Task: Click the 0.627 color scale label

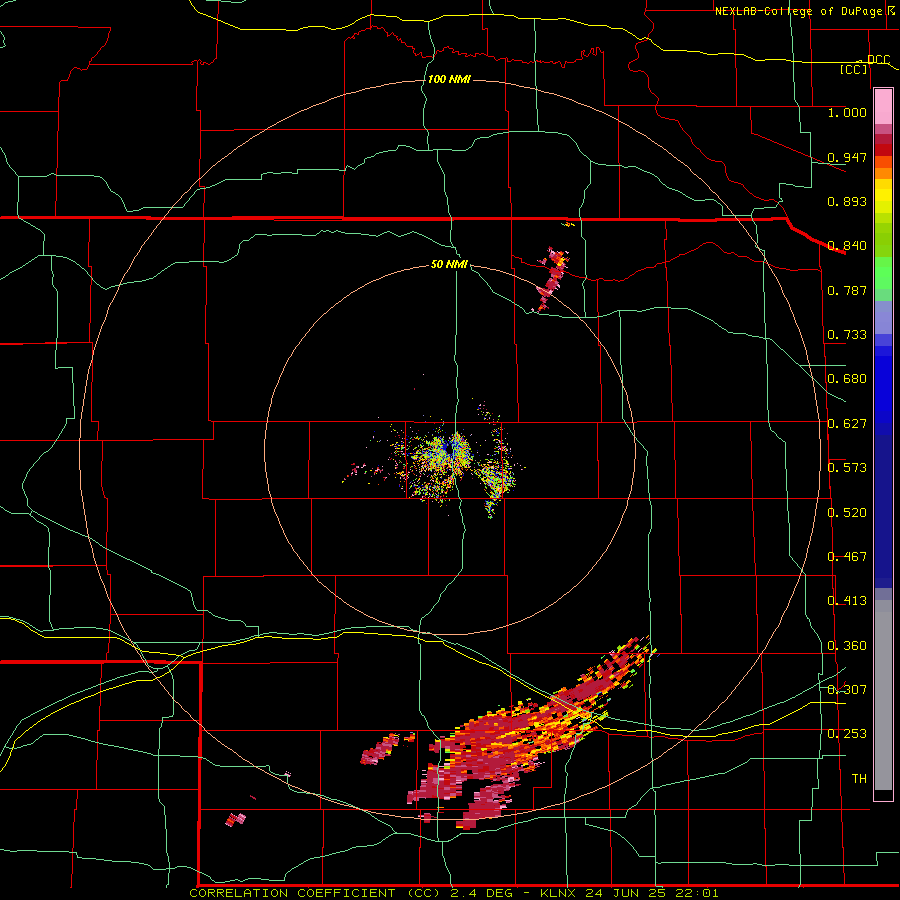Action: coord(847,424)
